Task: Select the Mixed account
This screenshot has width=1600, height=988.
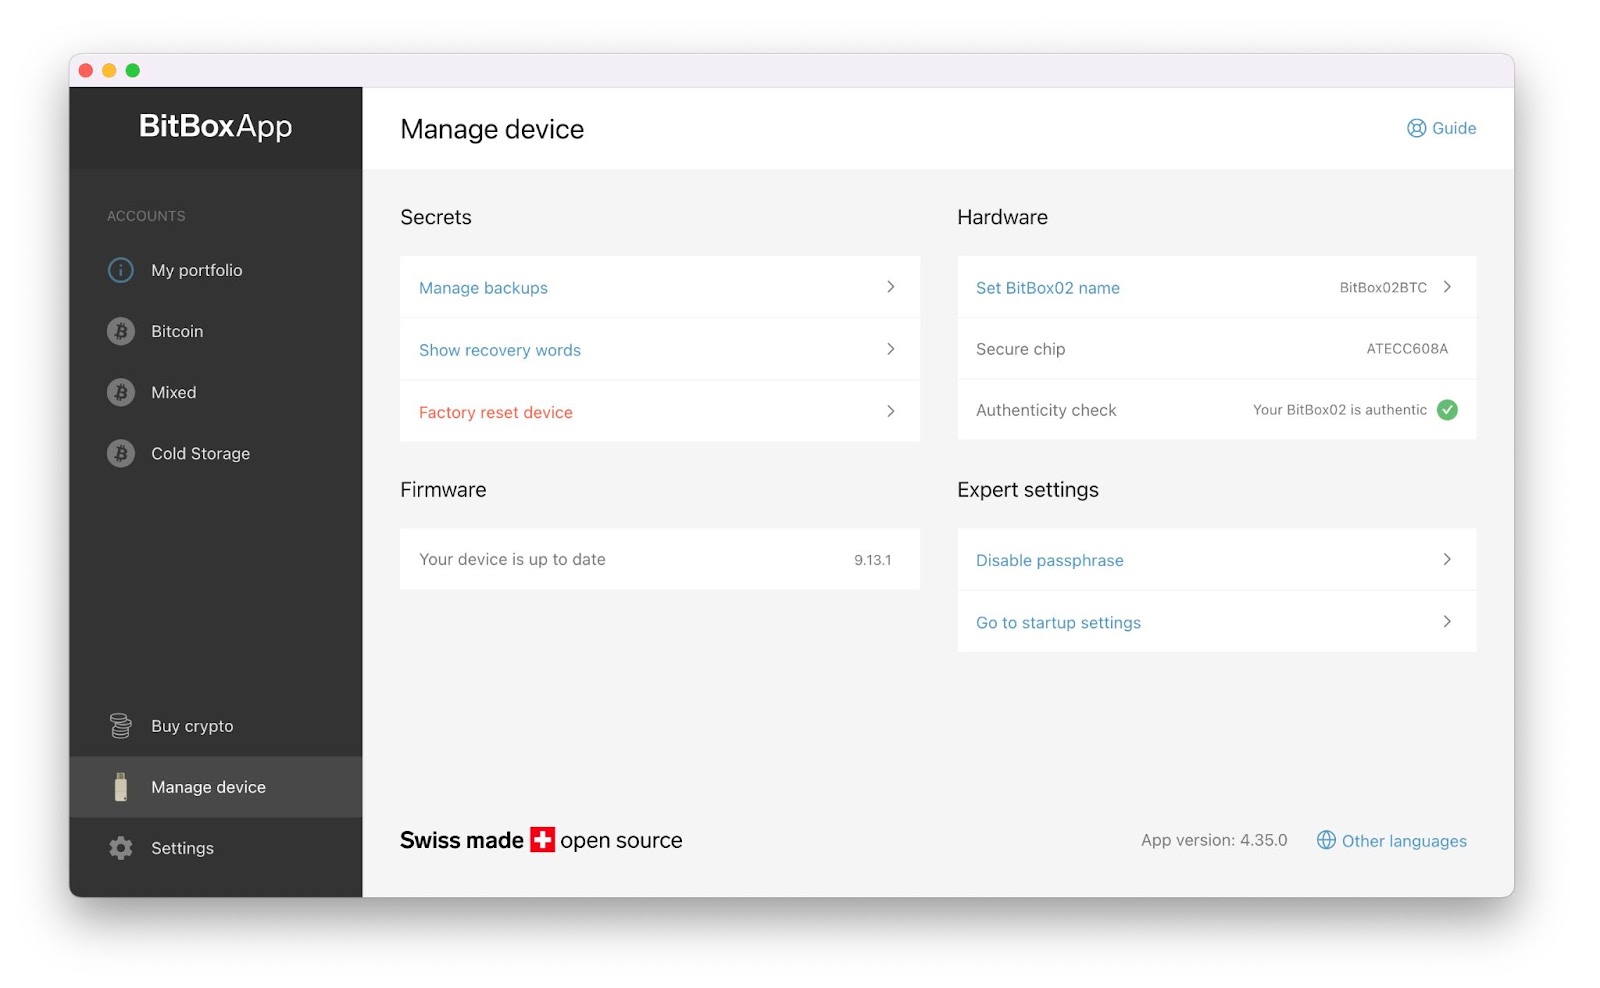Action: point(174,392)
